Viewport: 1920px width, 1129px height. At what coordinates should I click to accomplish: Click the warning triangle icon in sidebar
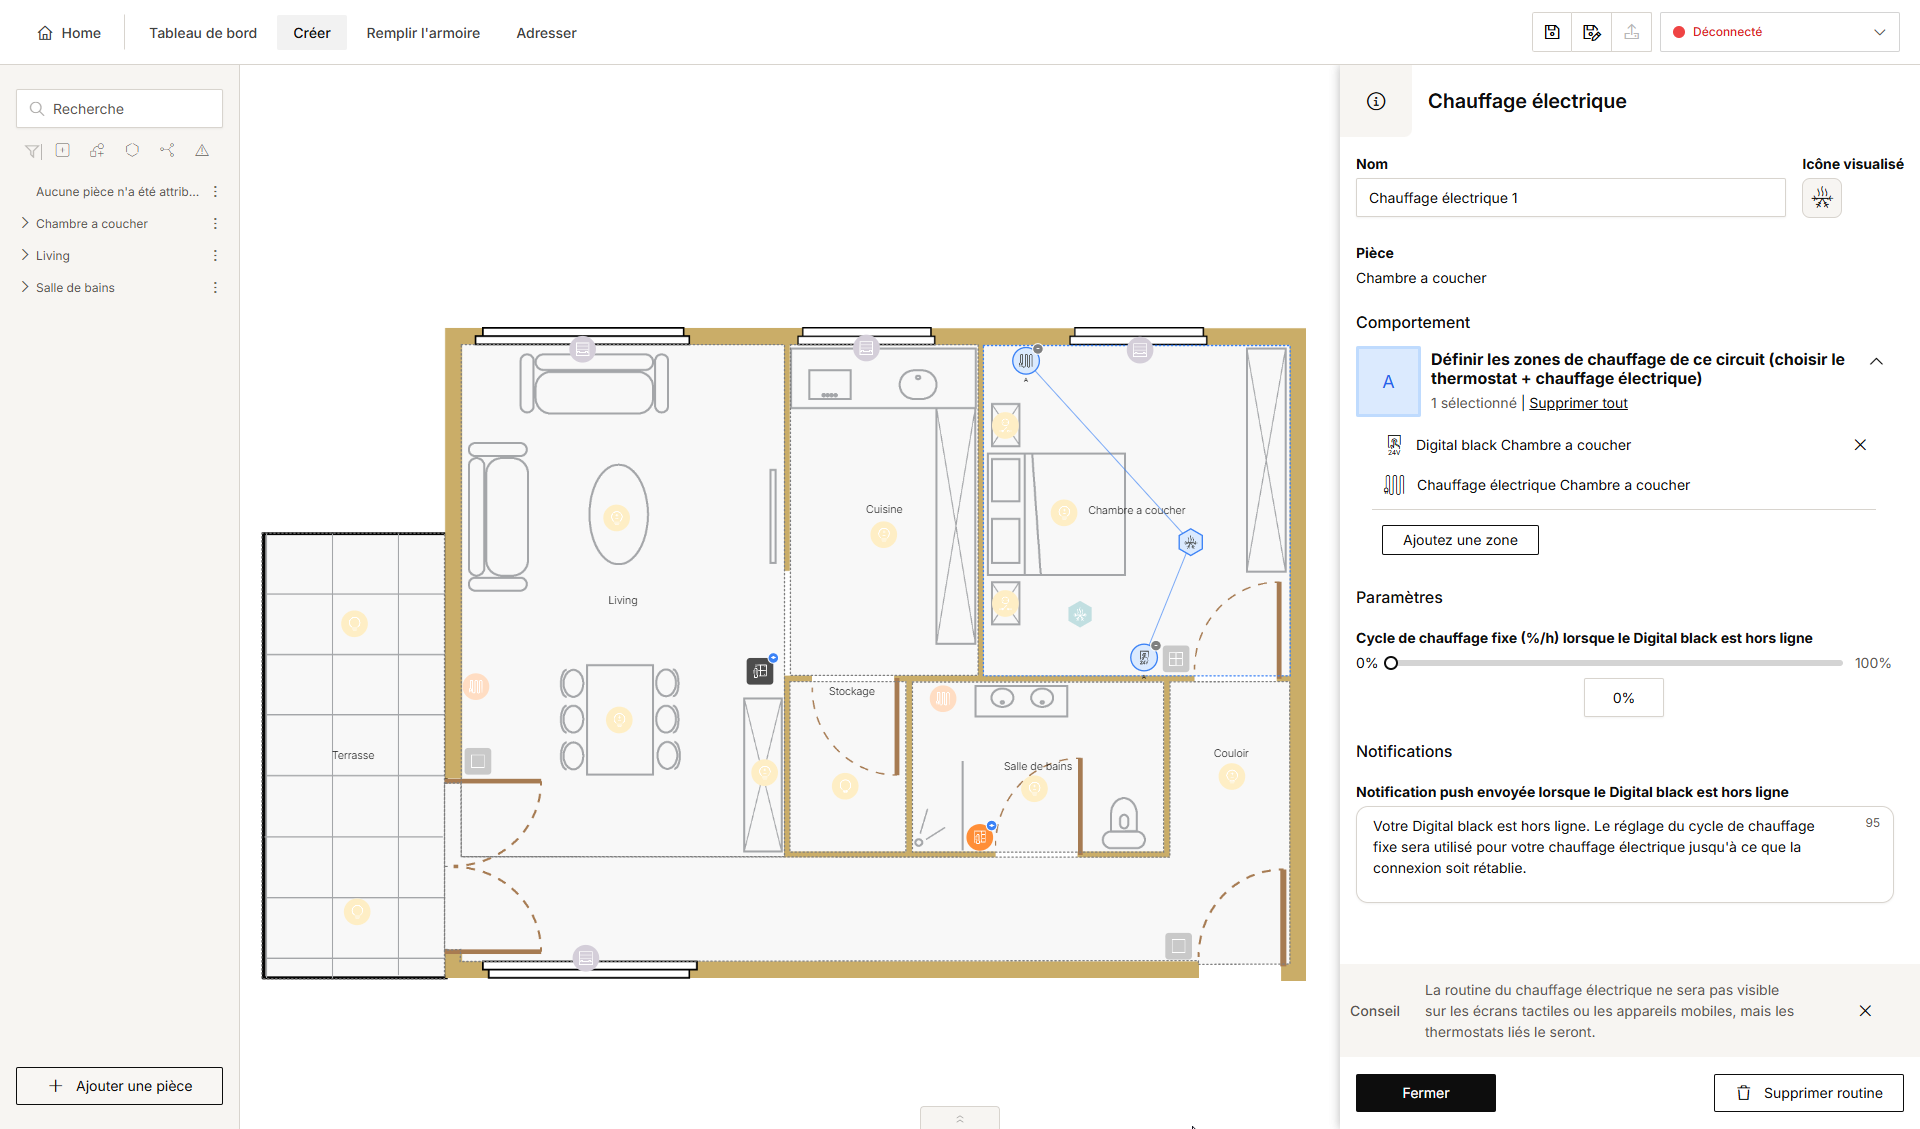point(202,150)
